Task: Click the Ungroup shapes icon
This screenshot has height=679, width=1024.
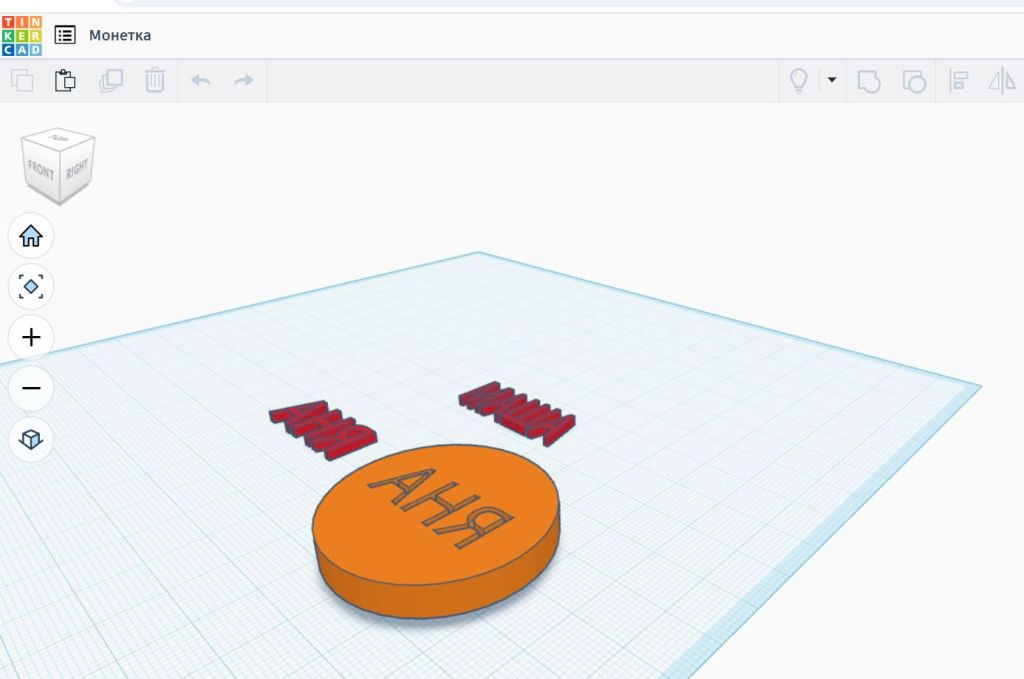Action: (914, 81)
